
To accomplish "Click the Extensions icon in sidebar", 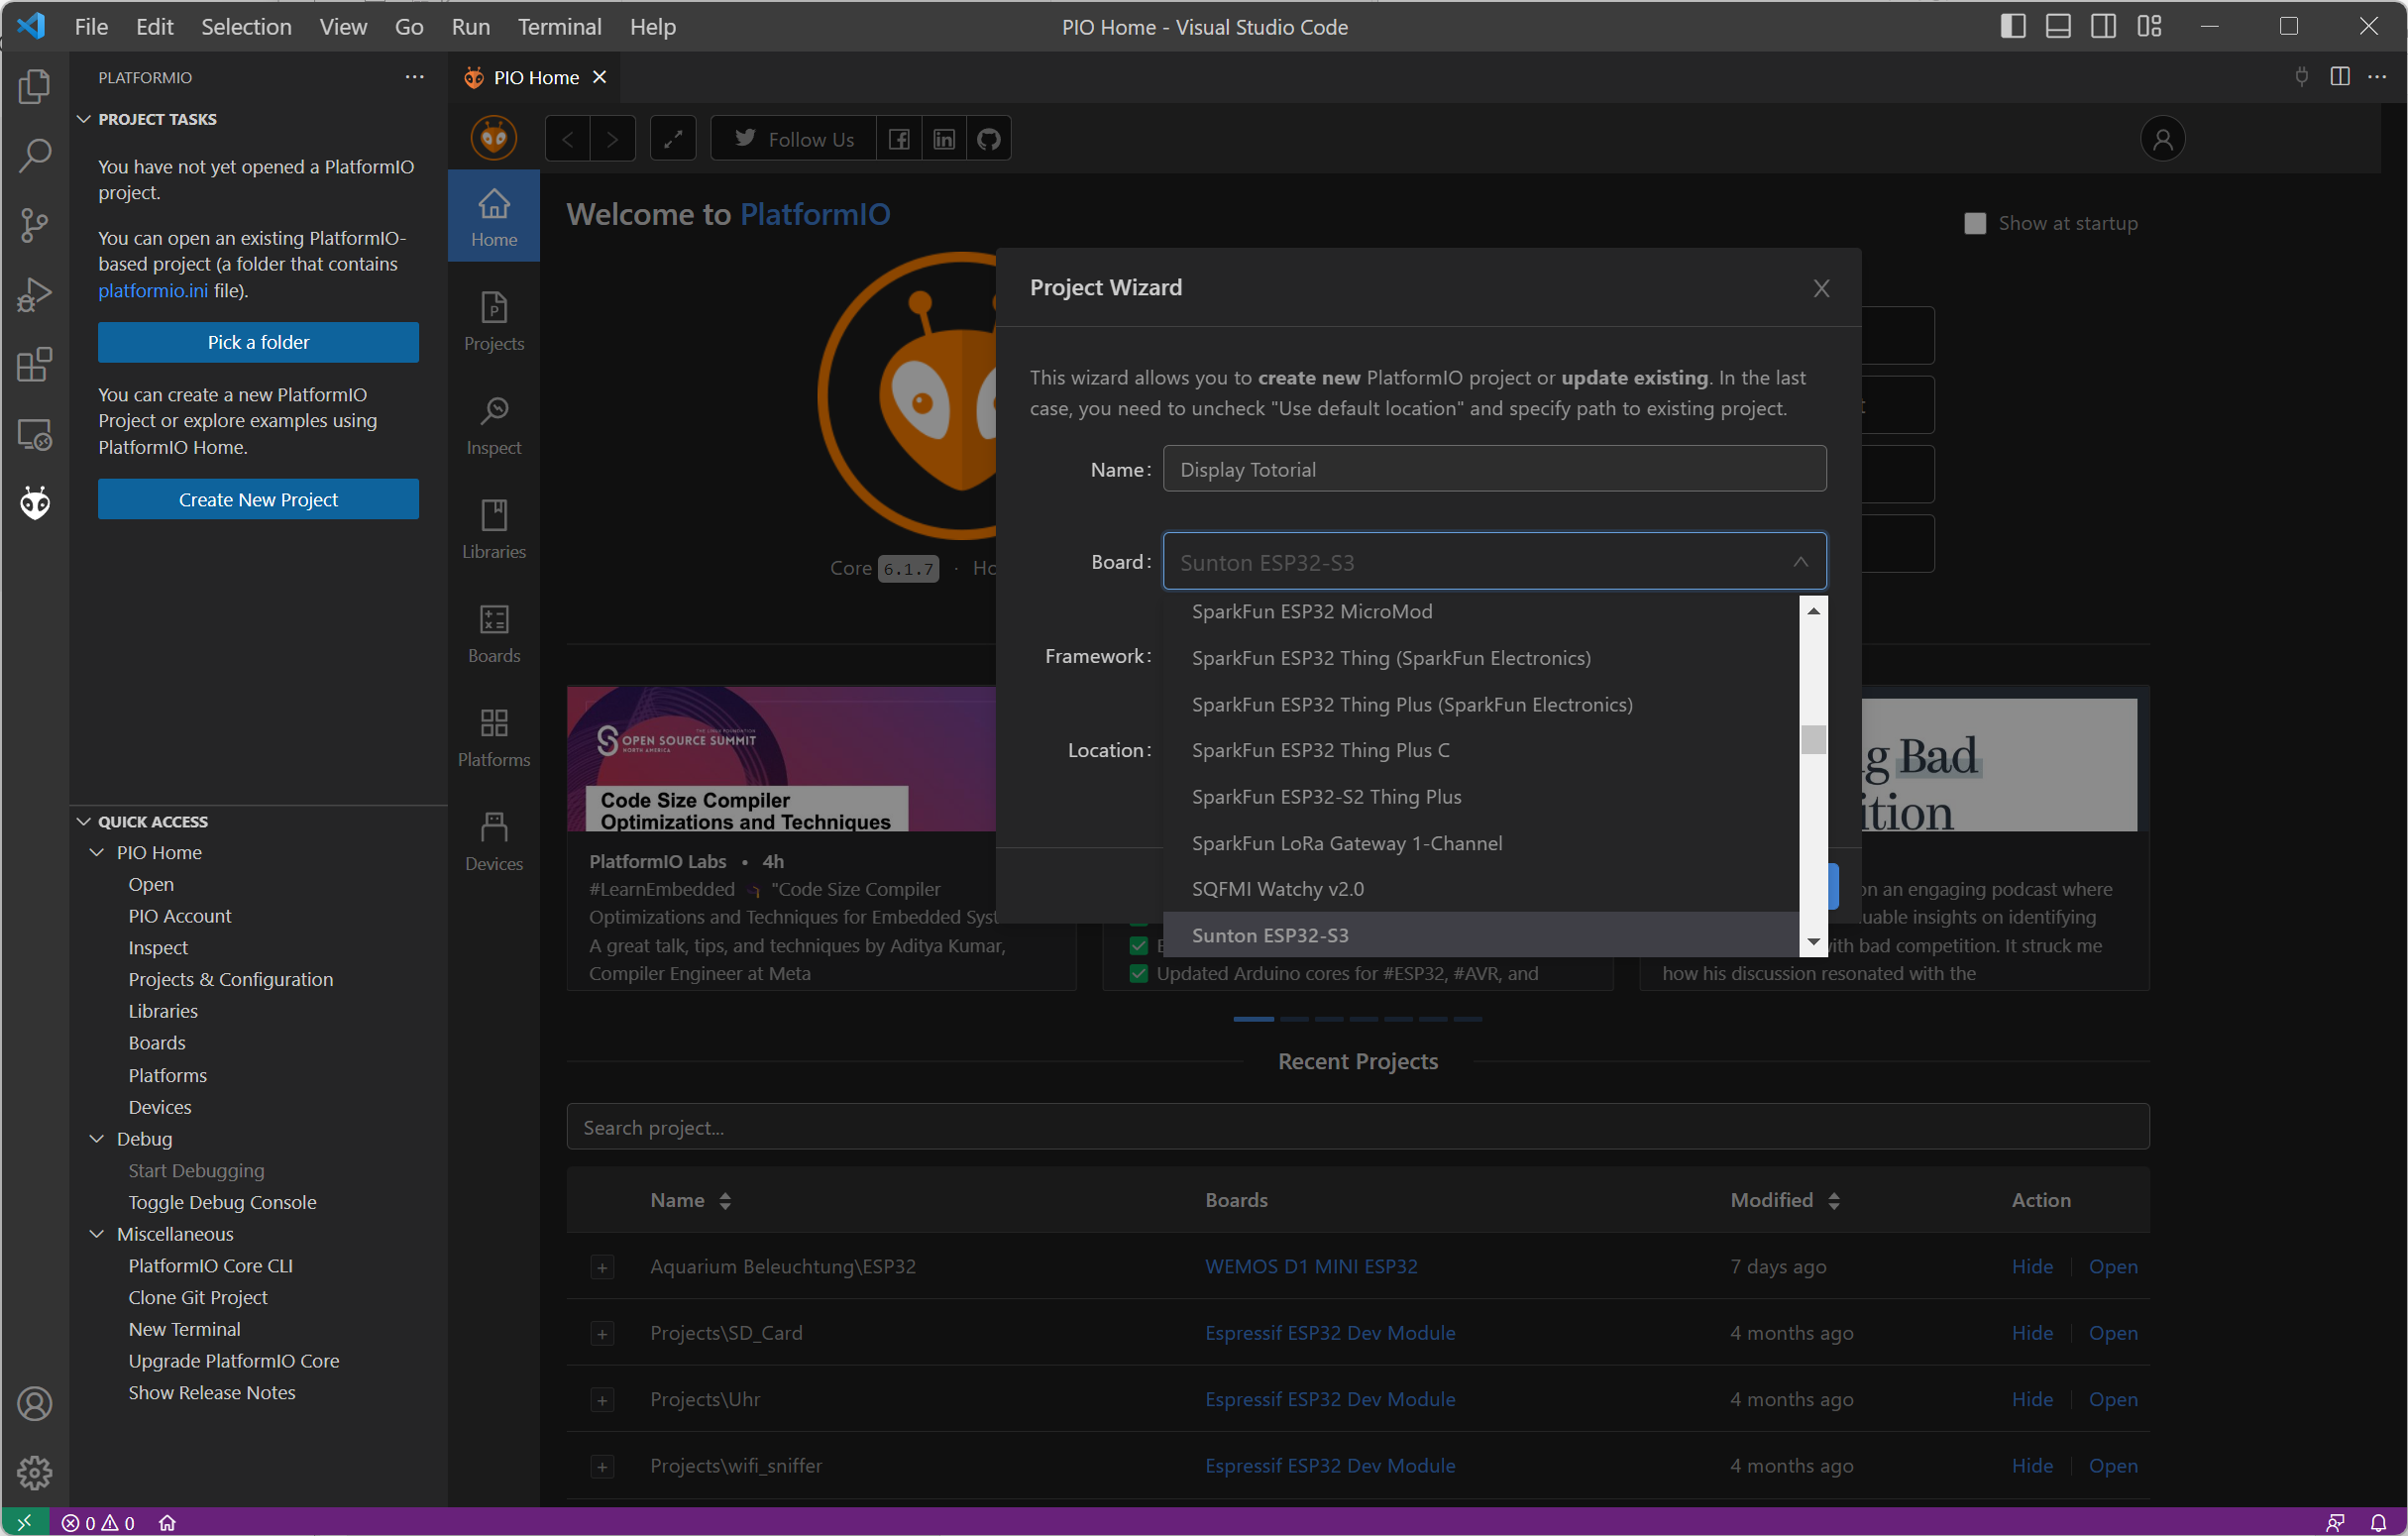I will [x=35, y=364].
